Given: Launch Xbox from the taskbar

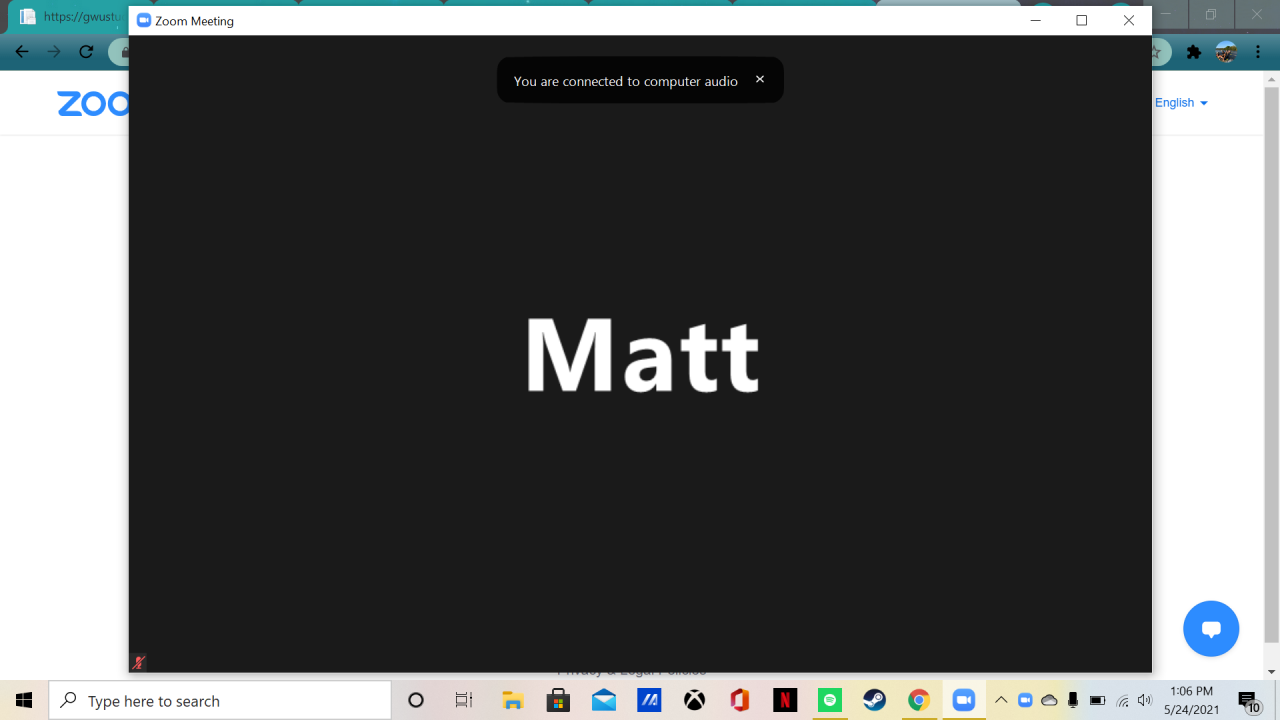Looking at the screenshot, I should [x=694, y=700].
